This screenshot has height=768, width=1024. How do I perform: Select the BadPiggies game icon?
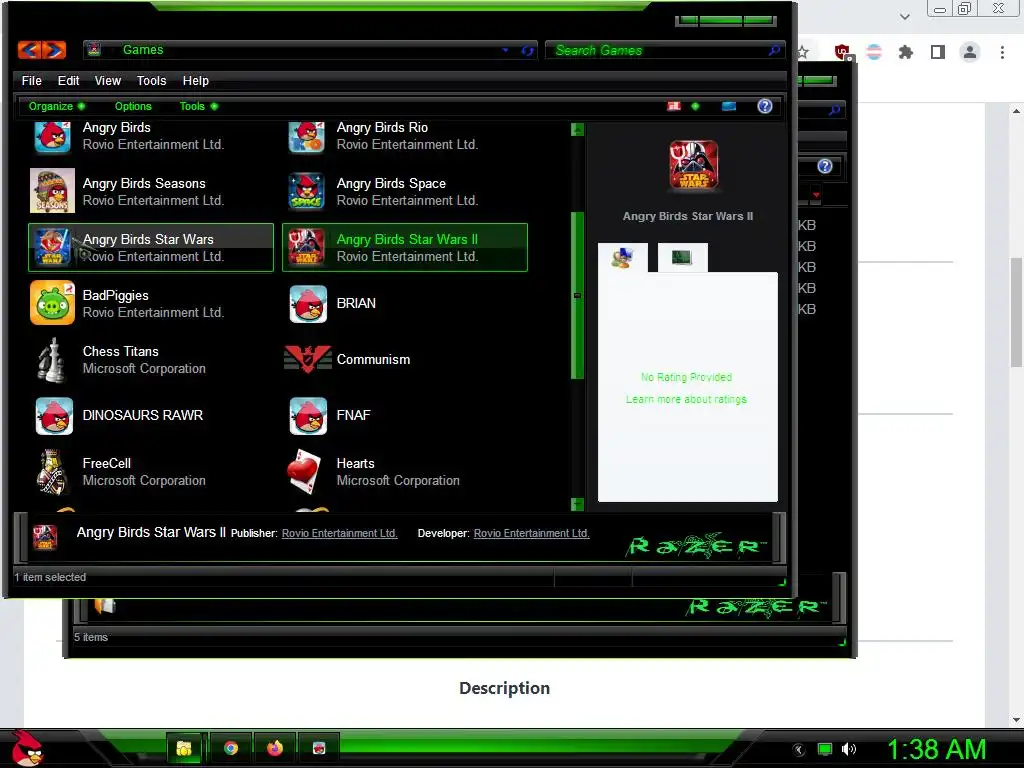[52, 303]
